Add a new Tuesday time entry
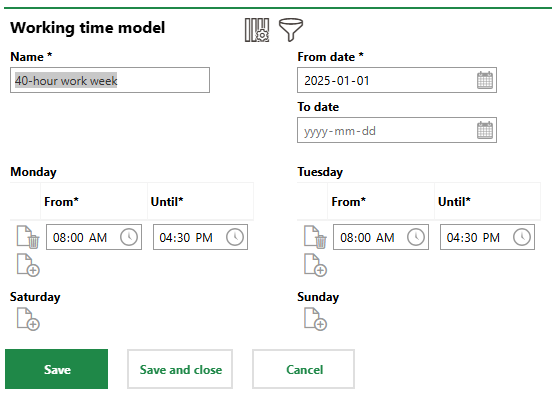Viewport: 552px width, 399px height. pos(315,265)
